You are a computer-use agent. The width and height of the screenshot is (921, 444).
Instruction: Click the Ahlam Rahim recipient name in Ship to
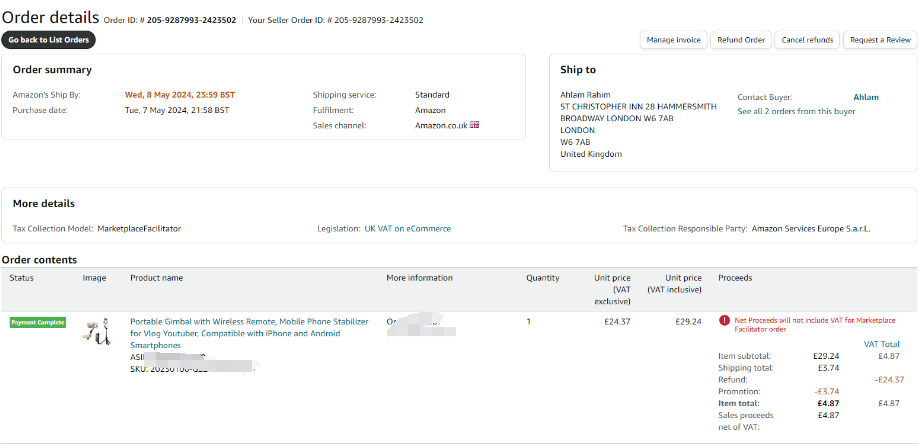coord(585,95)
